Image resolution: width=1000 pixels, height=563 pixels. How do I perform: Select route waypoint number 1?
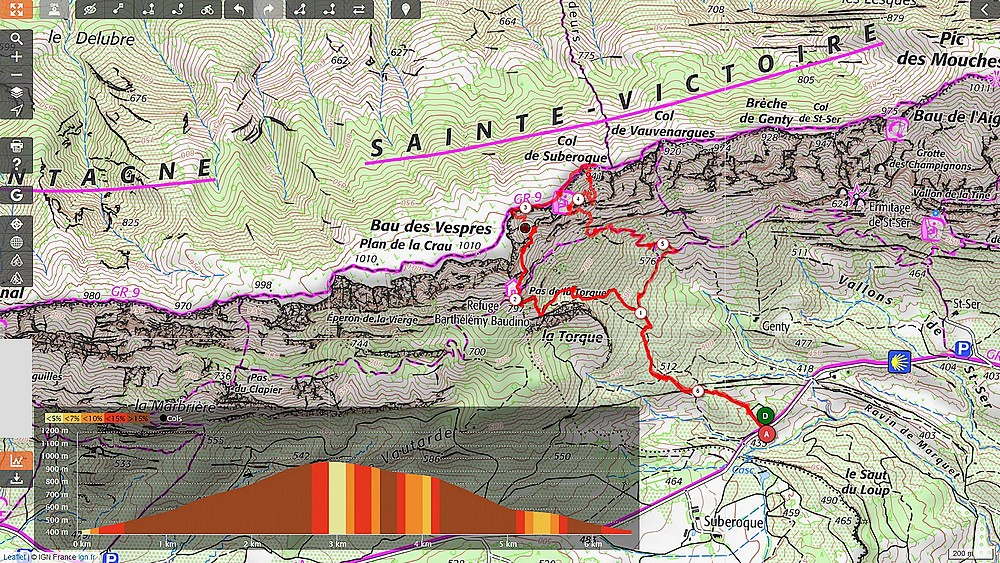pyautogui.click(x=640, y=312)
